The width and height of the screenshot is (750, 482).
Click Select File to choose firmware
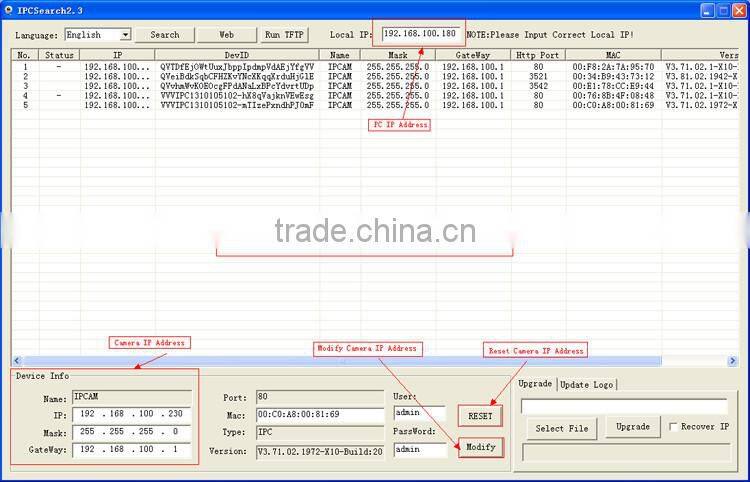(562, 427)
